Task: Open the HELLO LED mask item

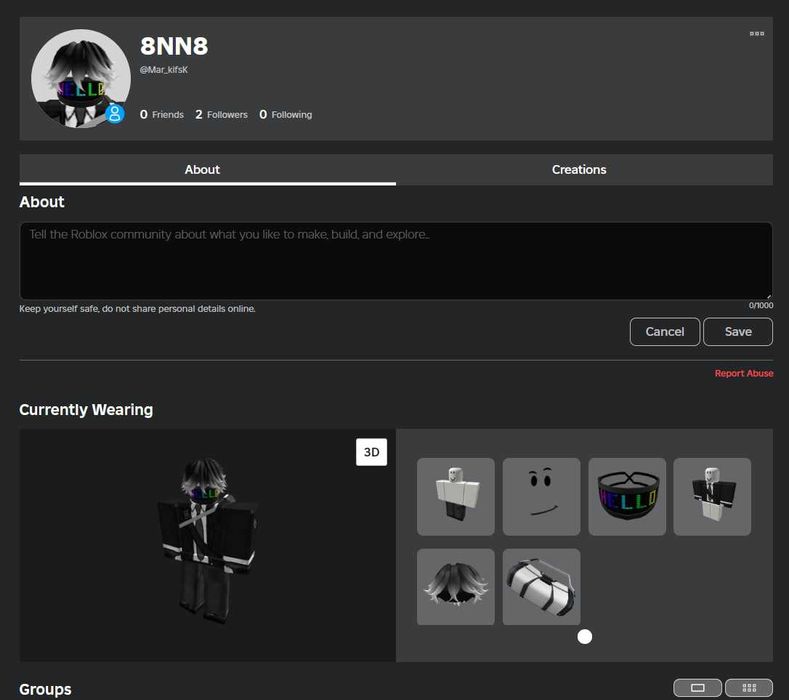Action: 627,496
